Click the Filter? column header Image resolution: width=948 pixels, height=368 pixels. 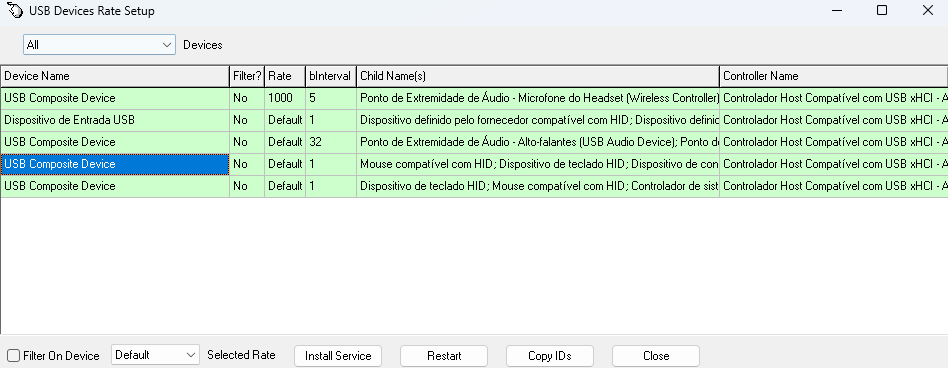(x=247, y=76)
